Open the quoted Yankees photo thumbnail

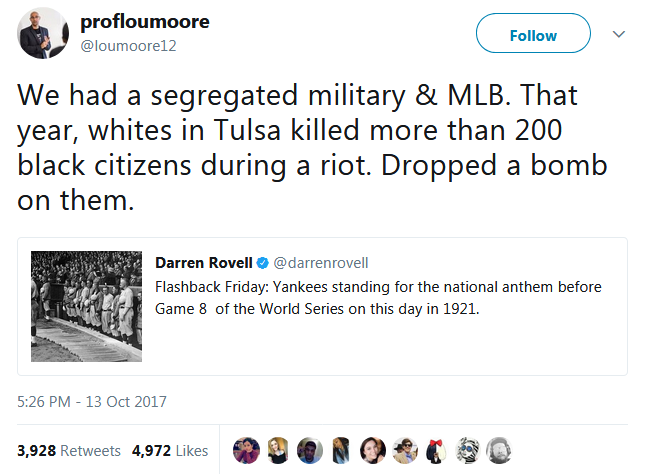[x=86, y=306]
